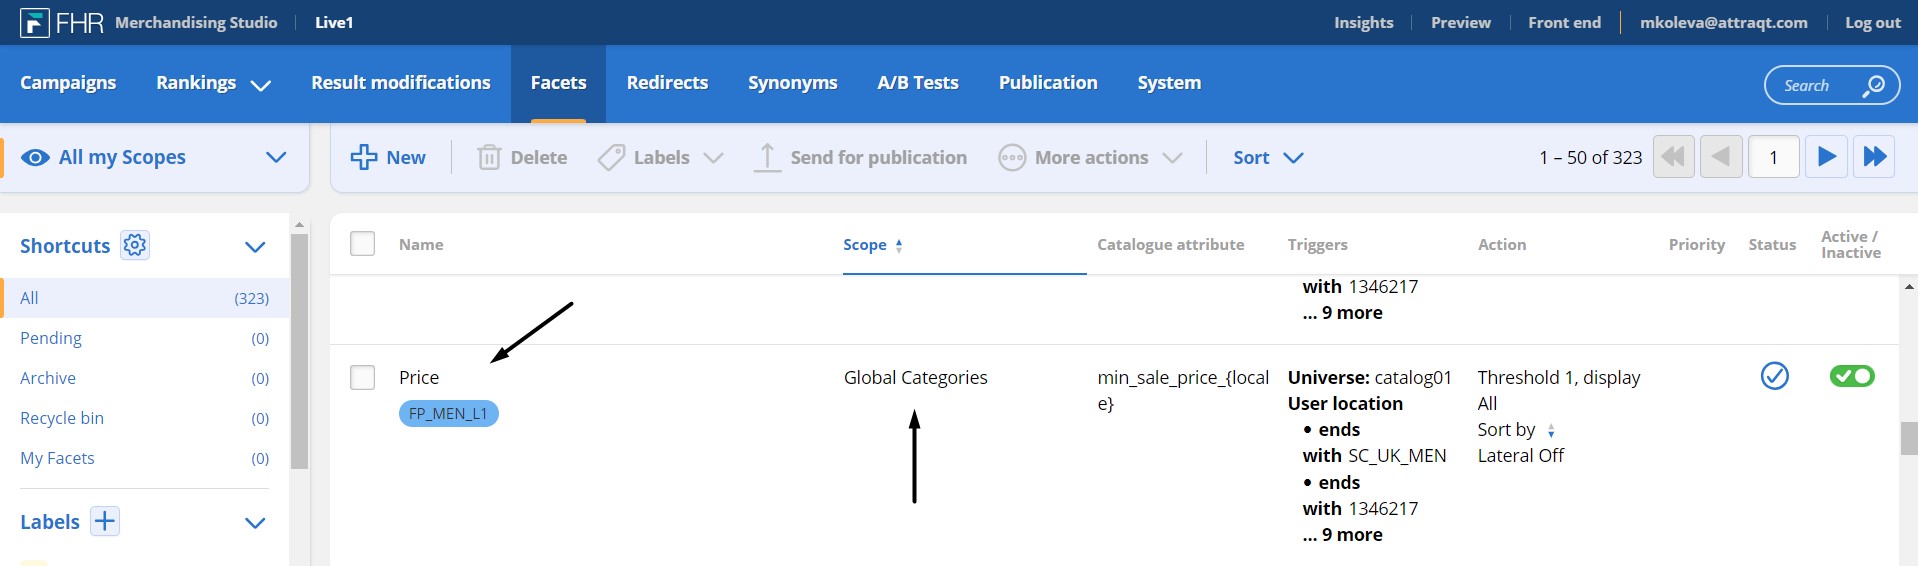The height and width of the screenshot is (566, 1918).
Task: Tick the checkbox for the Price facet
Action: point(362,377)
